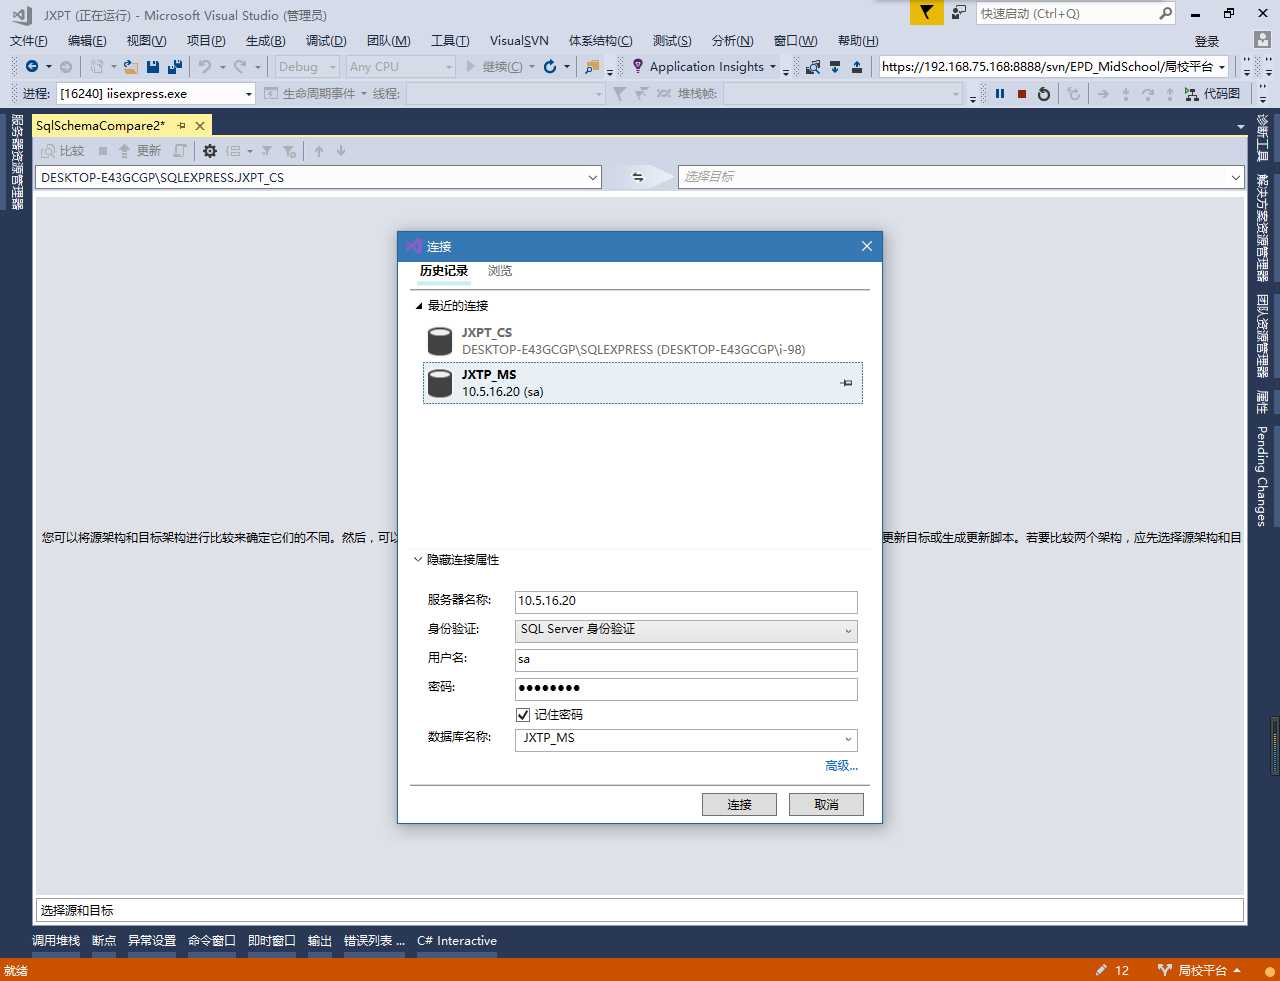Screen dimensions: 1280x981
Task: Select the JXTP_MS recent connection
Action: (642, 383)
